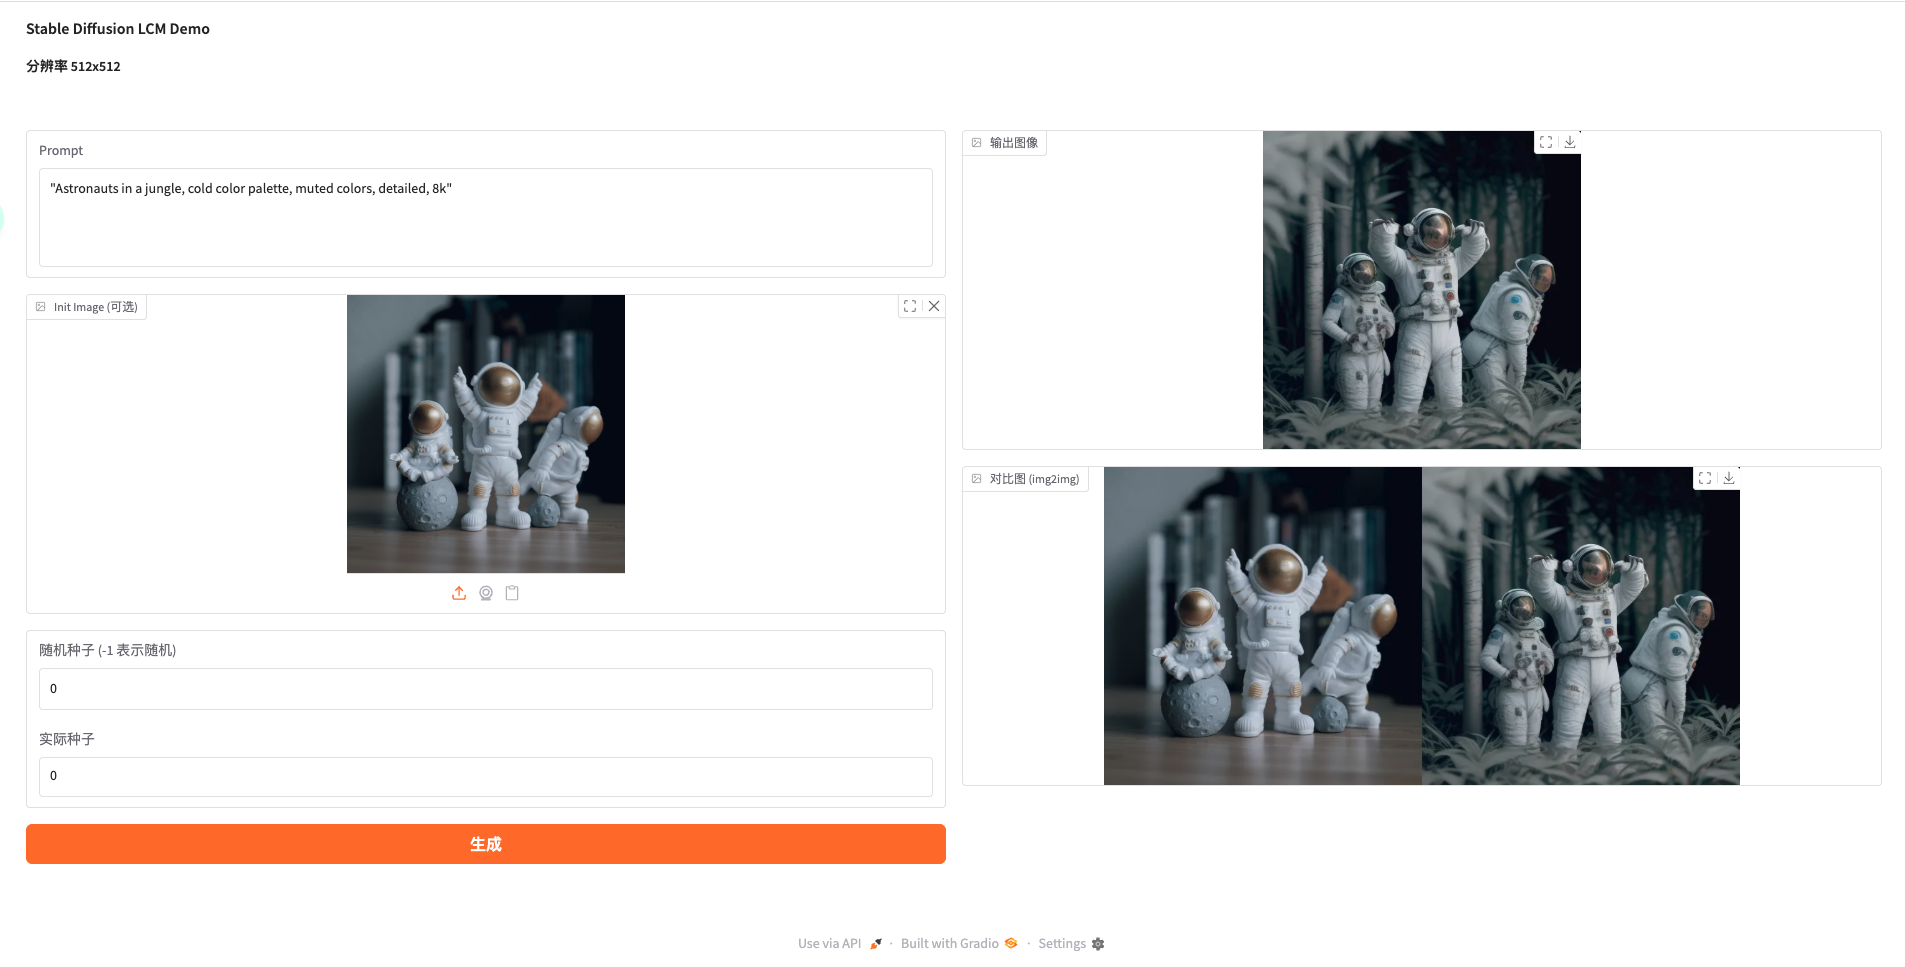Click the side-by-side img2img comparison image
1905x967 pixels.
[x=1421, y=626]
